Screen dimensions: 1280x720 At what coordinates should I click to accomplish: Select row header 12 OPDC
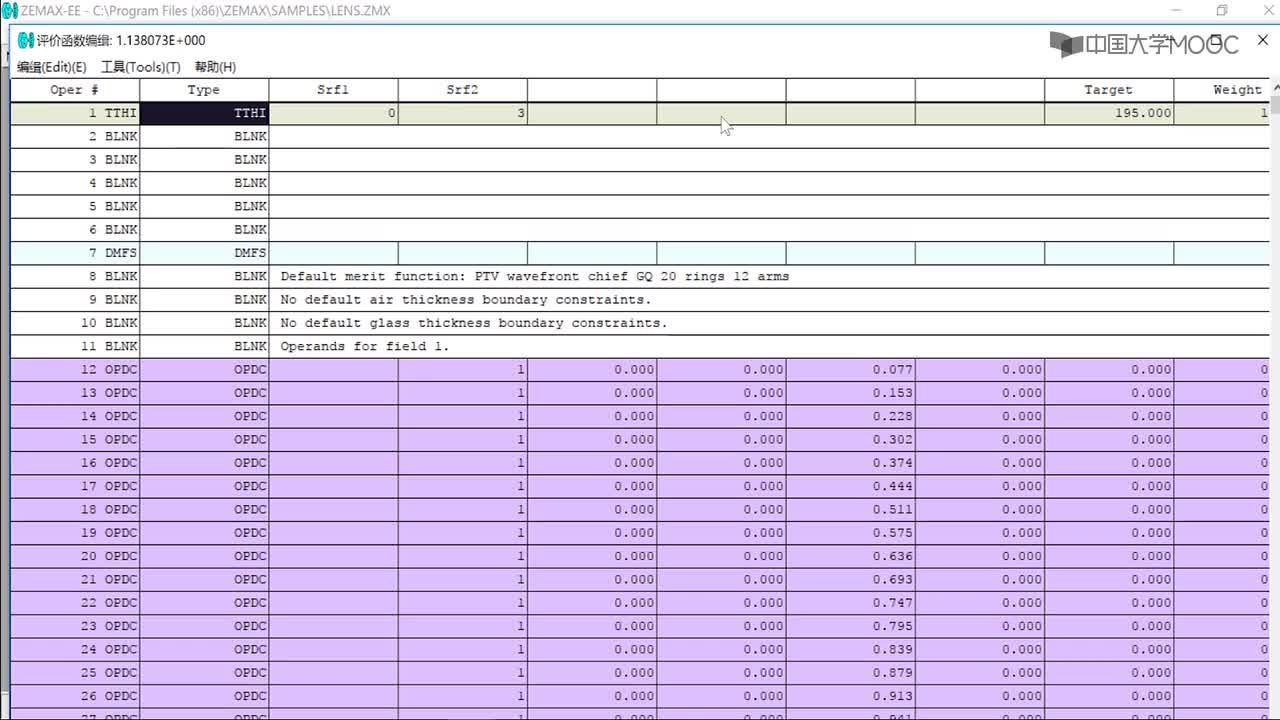click(x=75, y=369)
